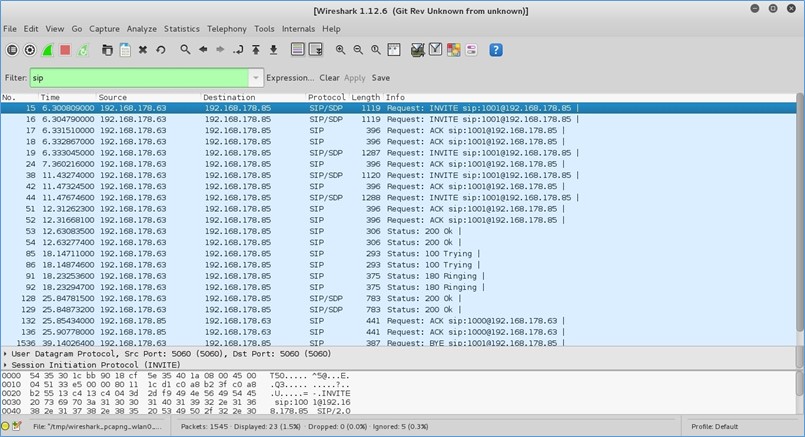Open the Telephony menu
The width and height of the screenshot is (805, 437).
click(x=227, y=29)
